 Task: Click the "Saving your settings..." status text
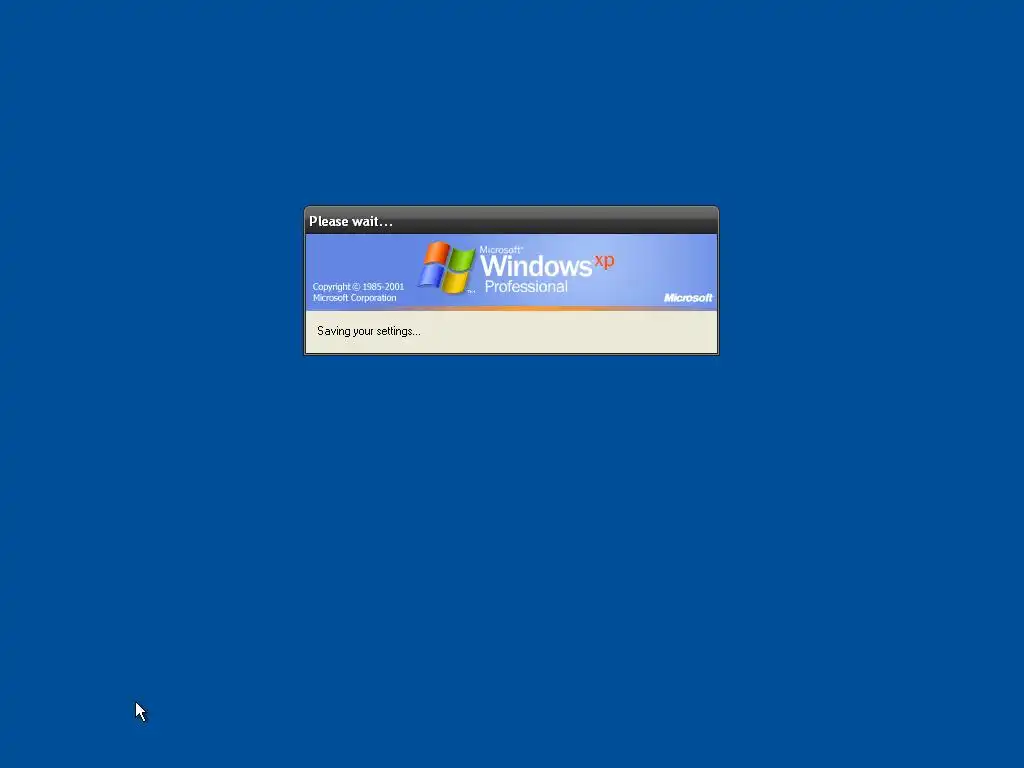coord(369,331)
